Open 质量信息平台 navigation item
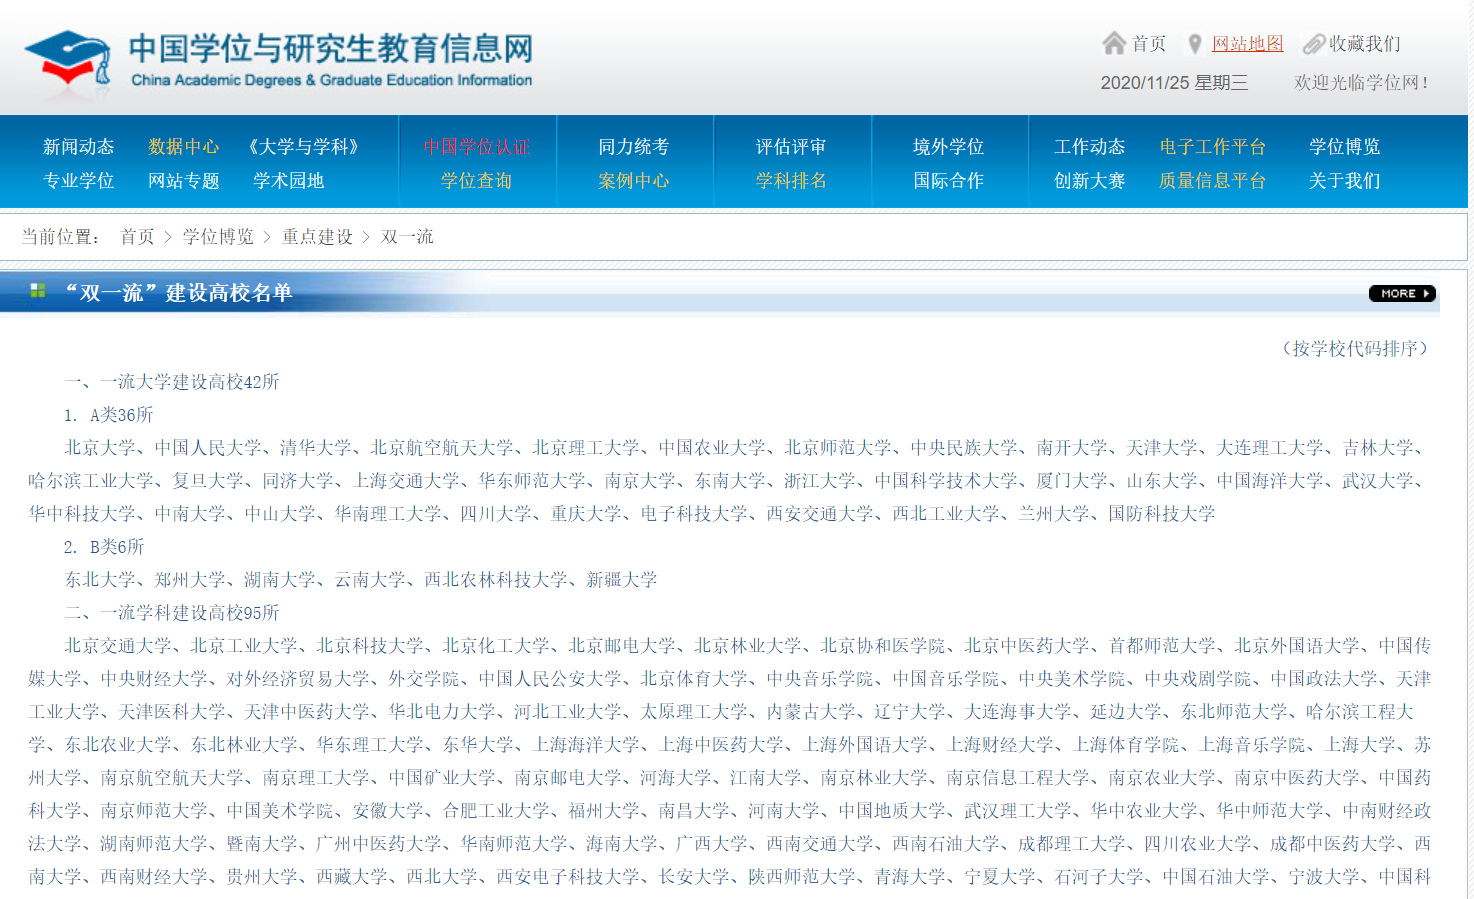This screenshot has height=899, width=1474. tap(1212, 181)
